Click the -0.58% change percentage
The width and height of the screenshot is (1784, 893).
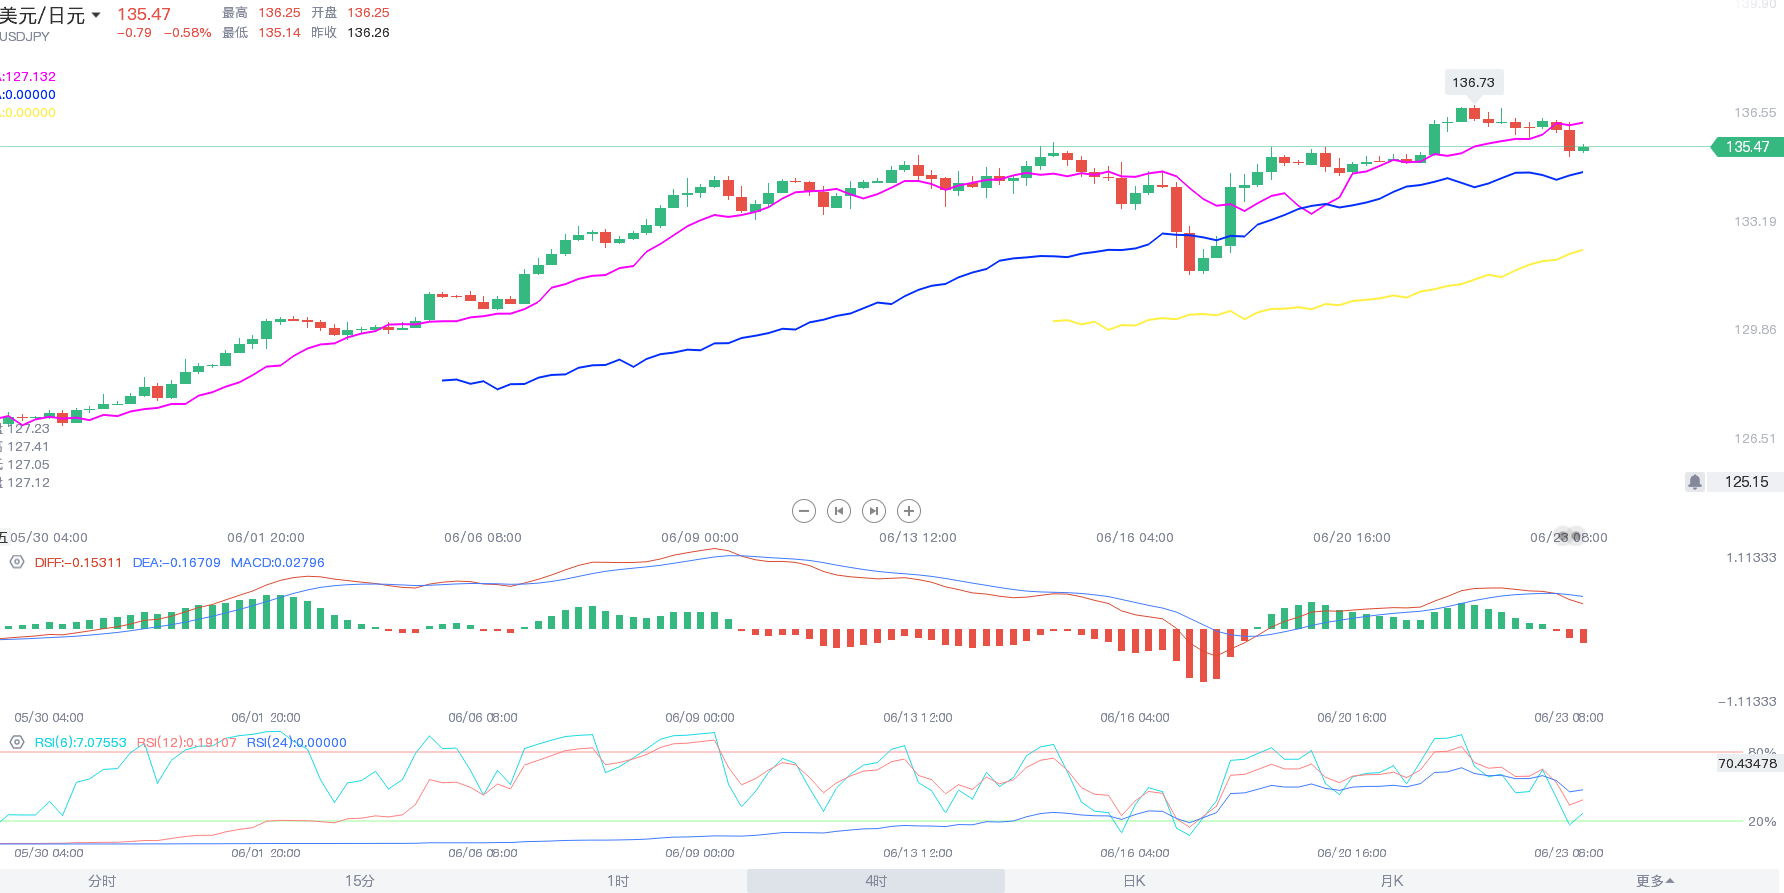(x=188, y=33)
